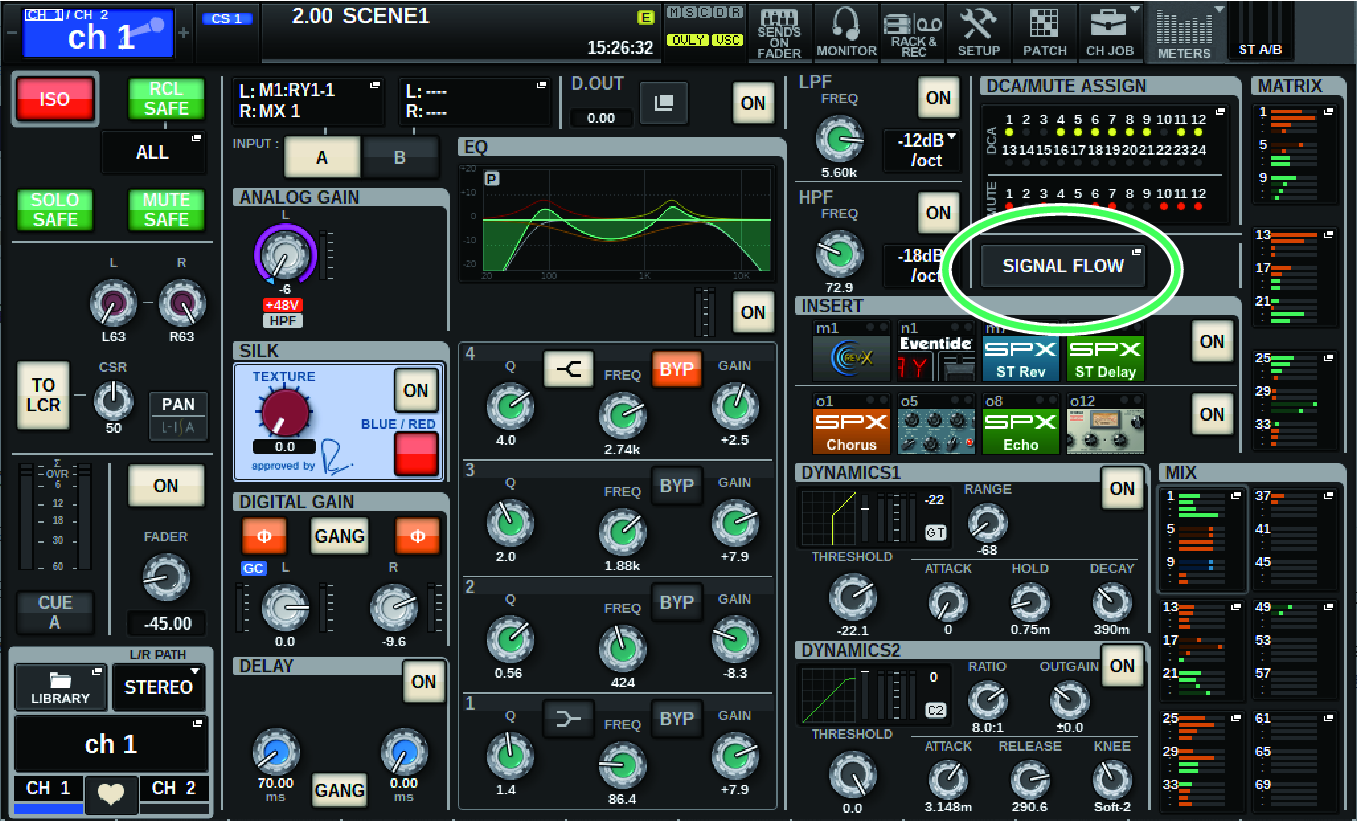1358x821 pixels.
Task: Open the L/R PATH STEREO dropdown
Action: pos(159,688)
